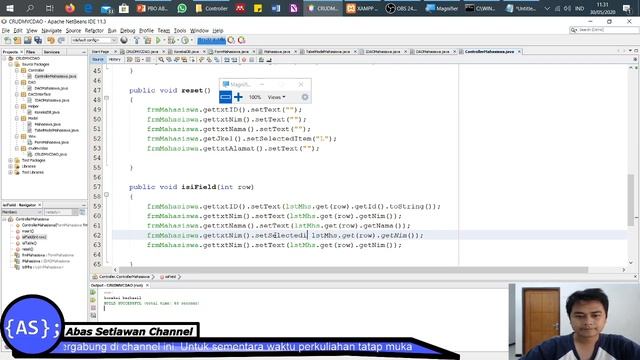
Task: Close the Output panel tab
Action: (147, 285)
